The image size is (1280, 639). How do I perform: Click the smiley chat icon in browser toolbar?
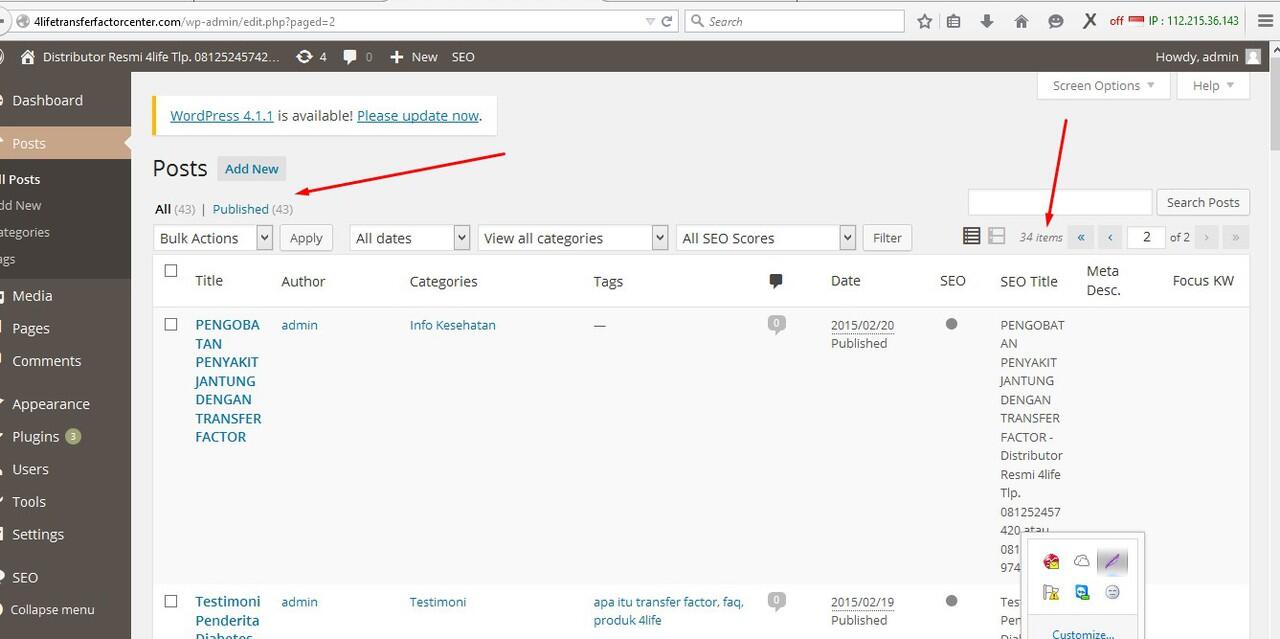(1055, 21)
